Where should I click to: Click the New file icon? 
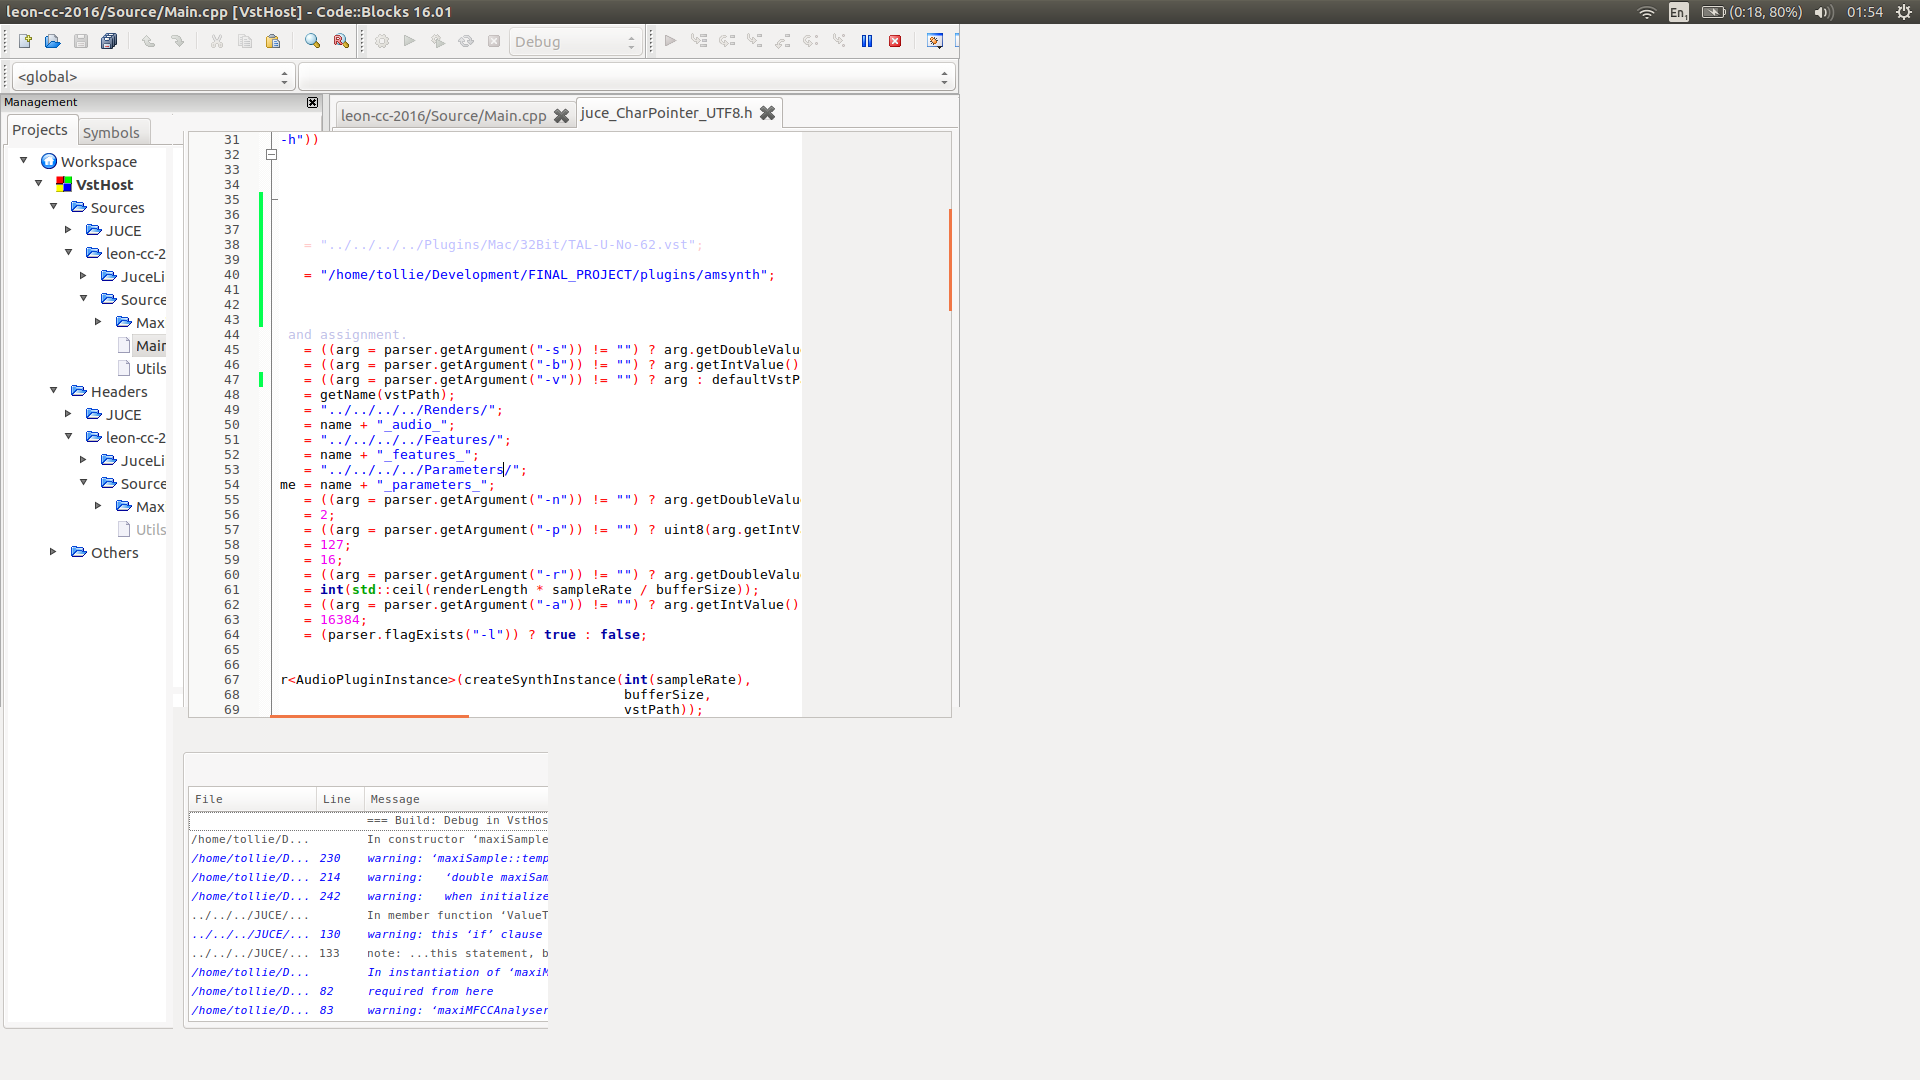click(25, 41)
